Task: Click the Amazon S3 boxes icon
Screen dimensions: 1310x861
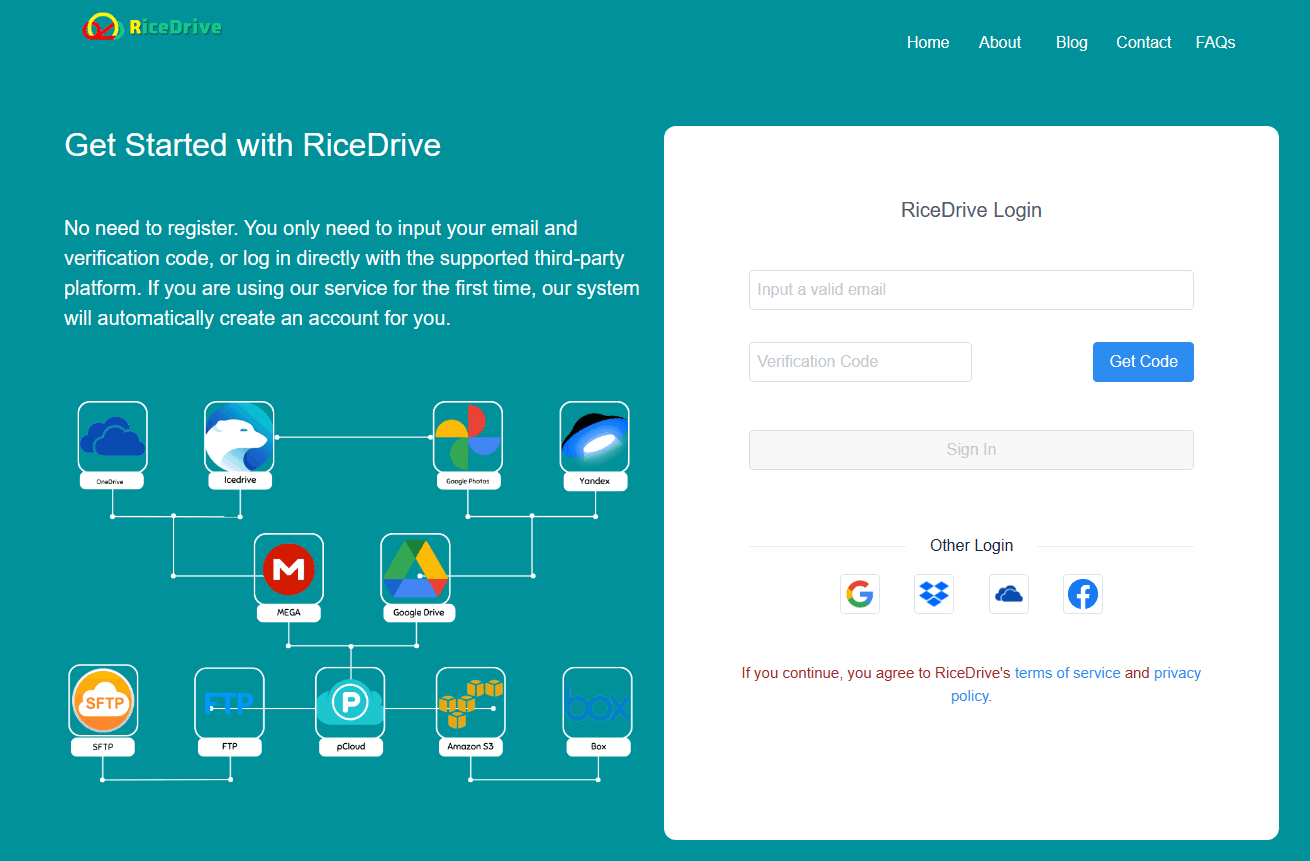Action: click(471, 703)
